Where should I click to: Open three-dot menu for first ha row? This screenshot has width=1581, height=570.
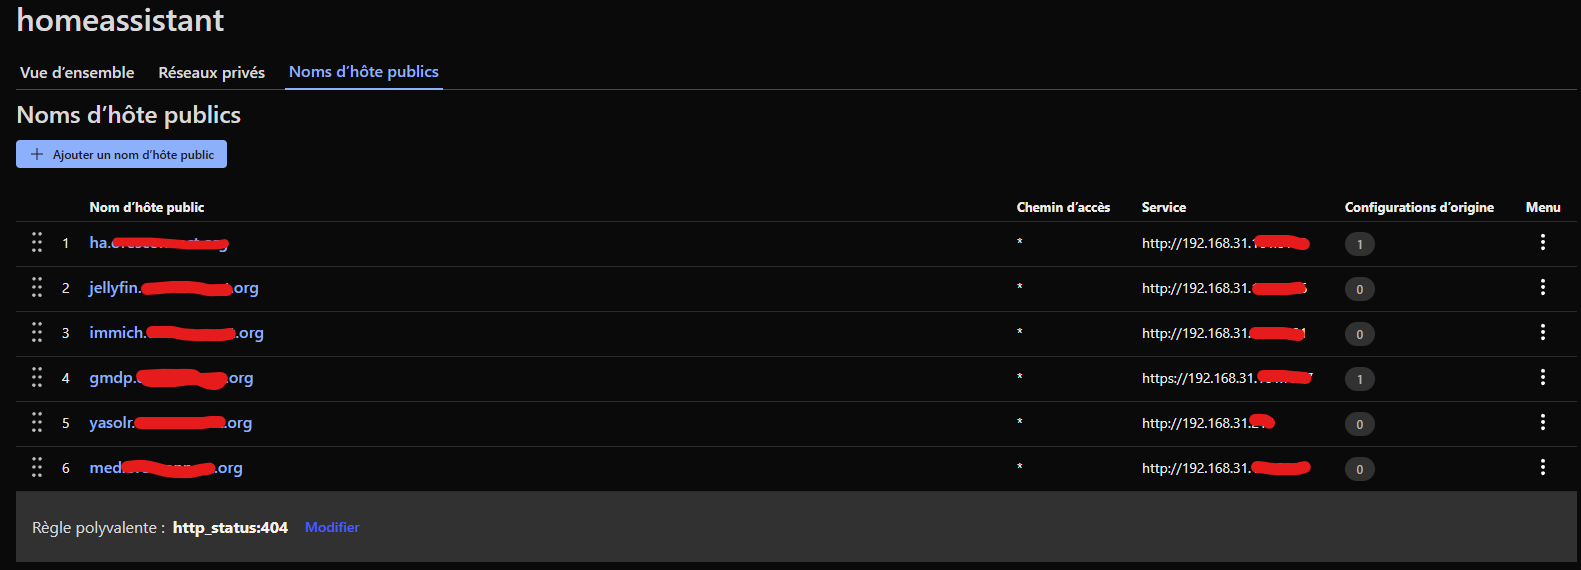pyautogui.click(x=1543, y=243)
